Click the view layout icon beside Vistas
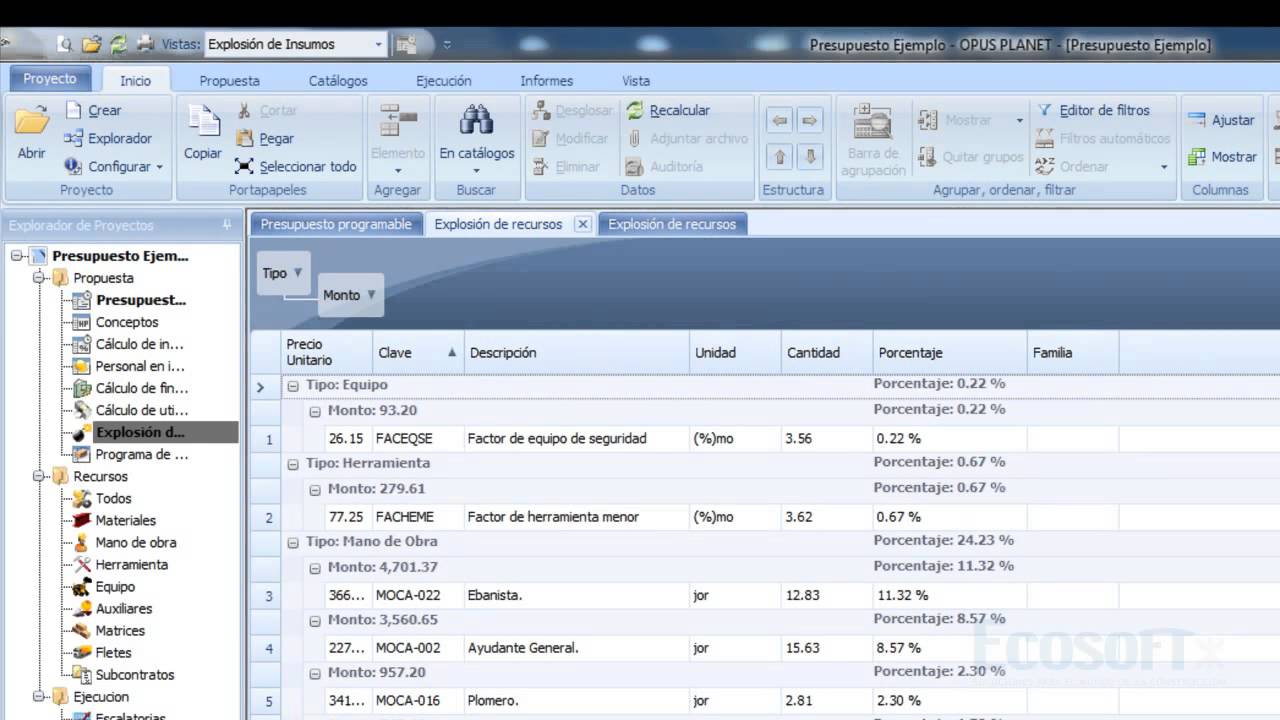Viewport: 1280px width, 720px height. point(405,44)
